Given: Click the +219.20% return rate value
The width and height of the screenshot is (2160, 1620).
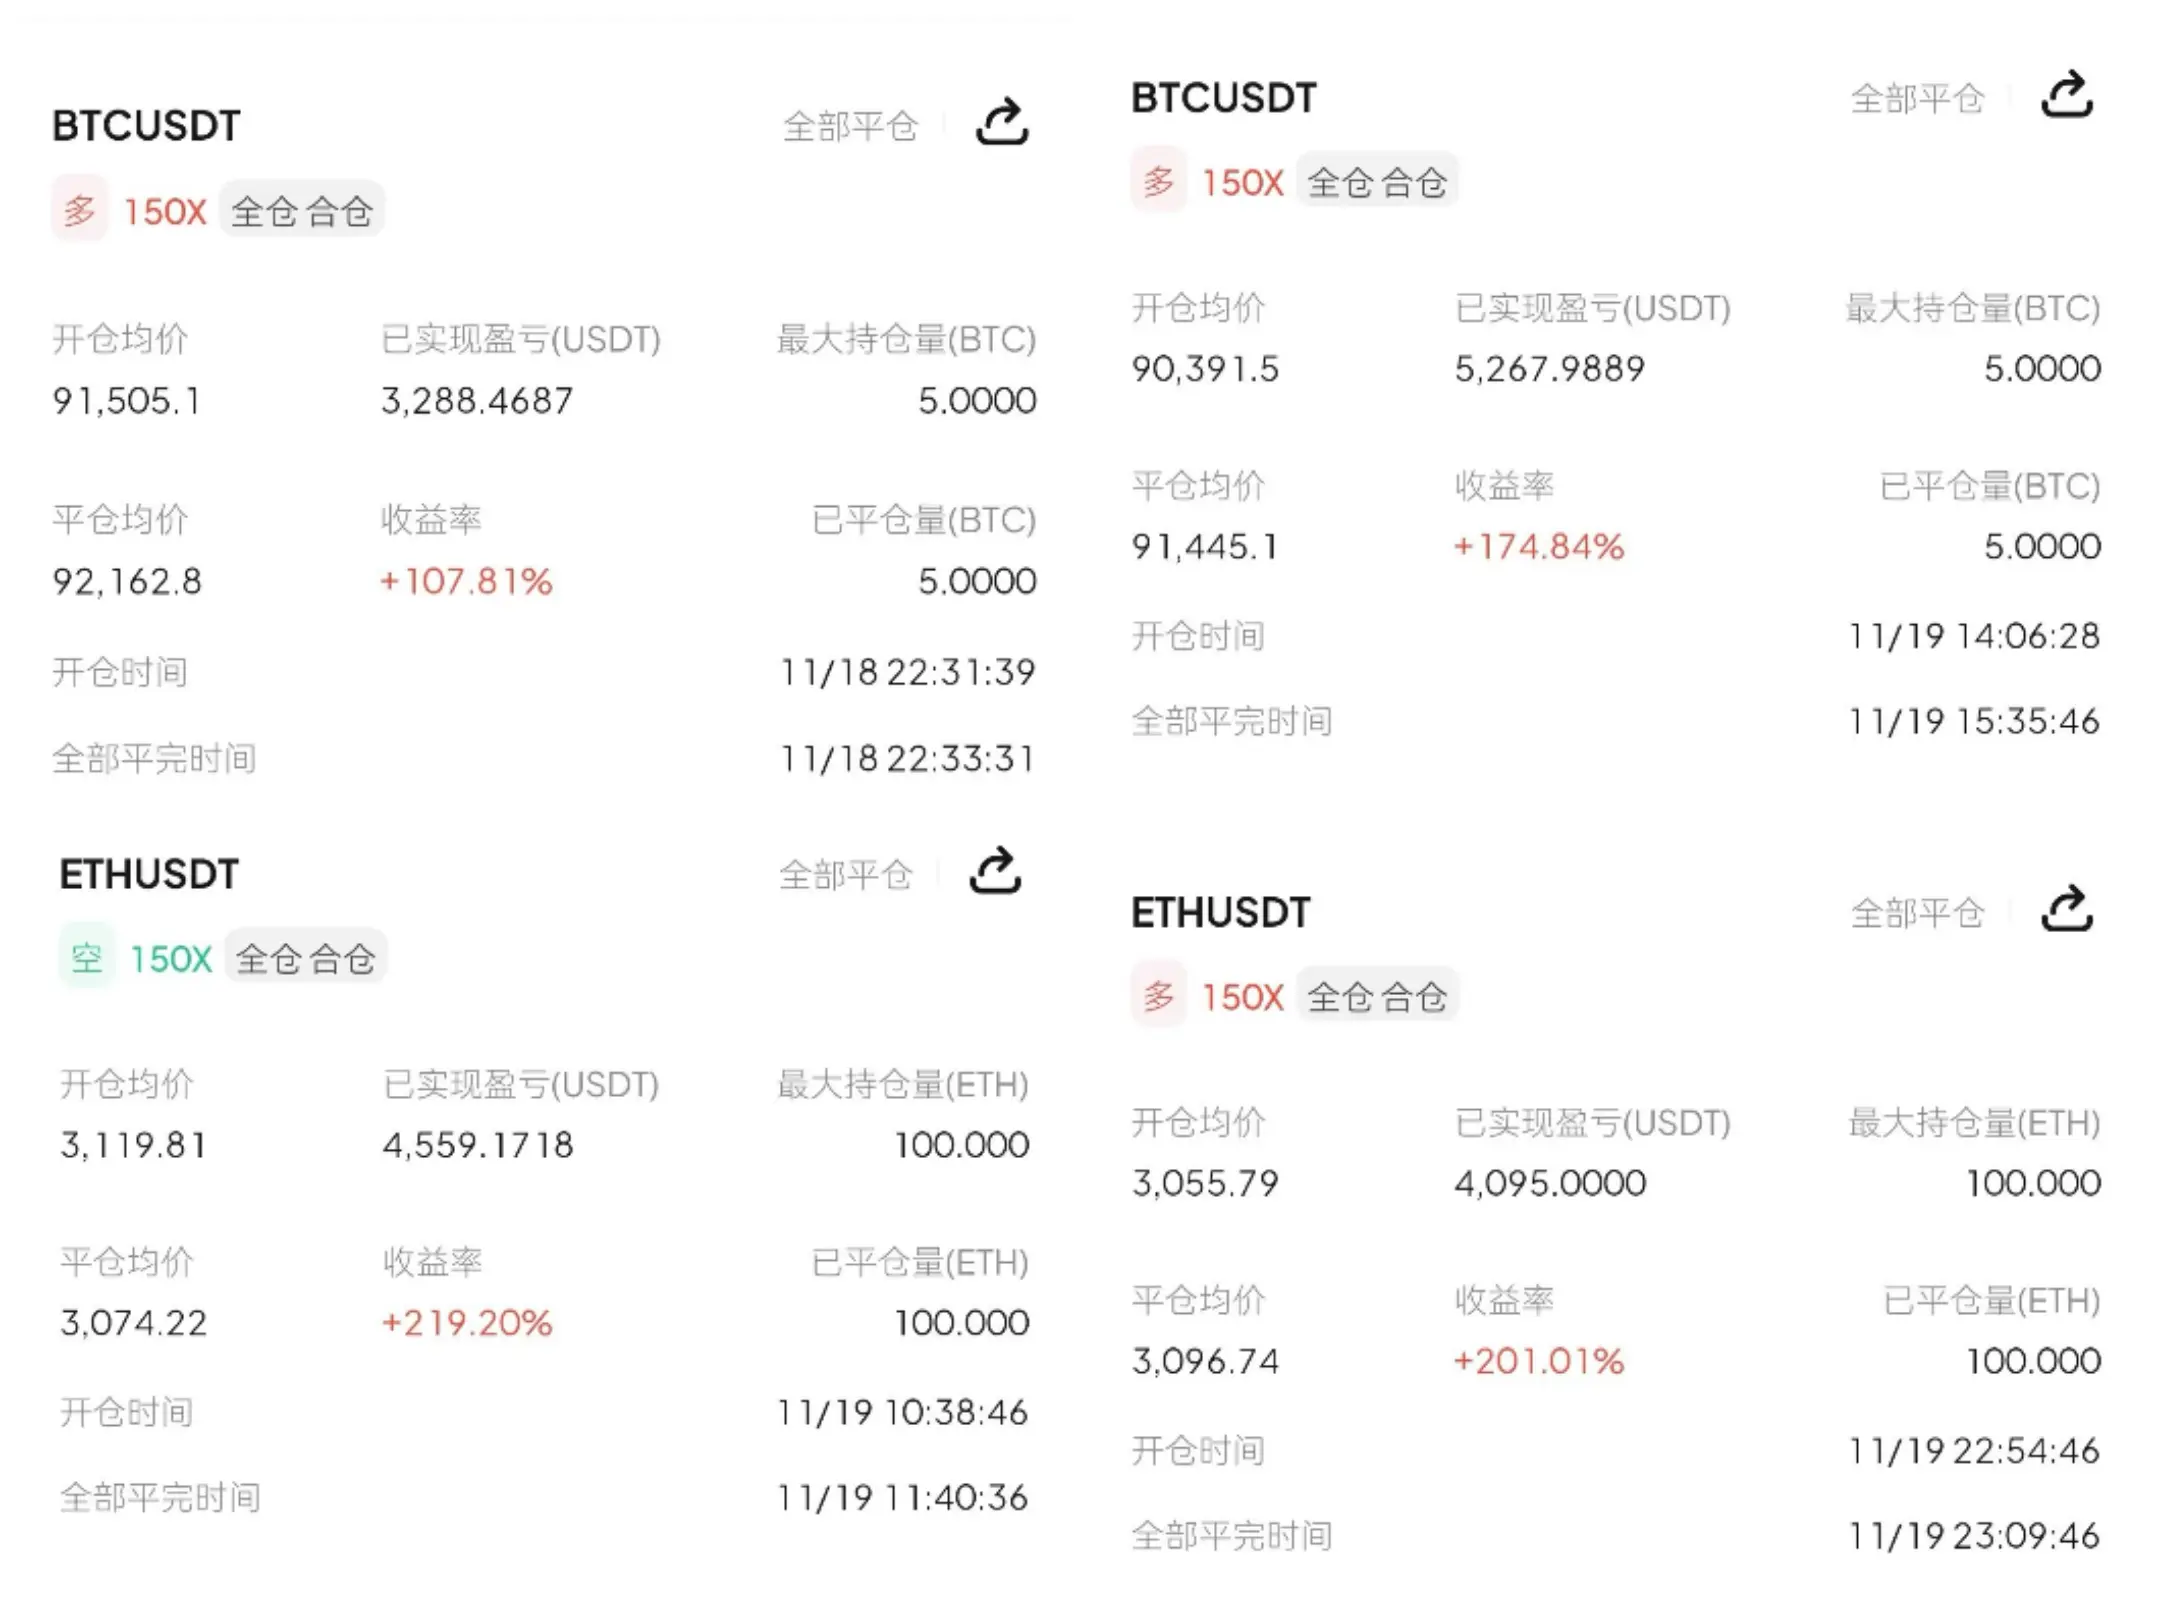Looking at the screenshot, I should (467, 1323).
